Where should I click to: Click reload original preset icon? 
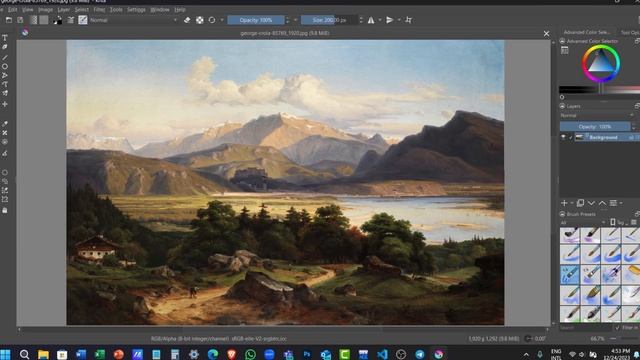pyautogui.click(x=212, y=20)
